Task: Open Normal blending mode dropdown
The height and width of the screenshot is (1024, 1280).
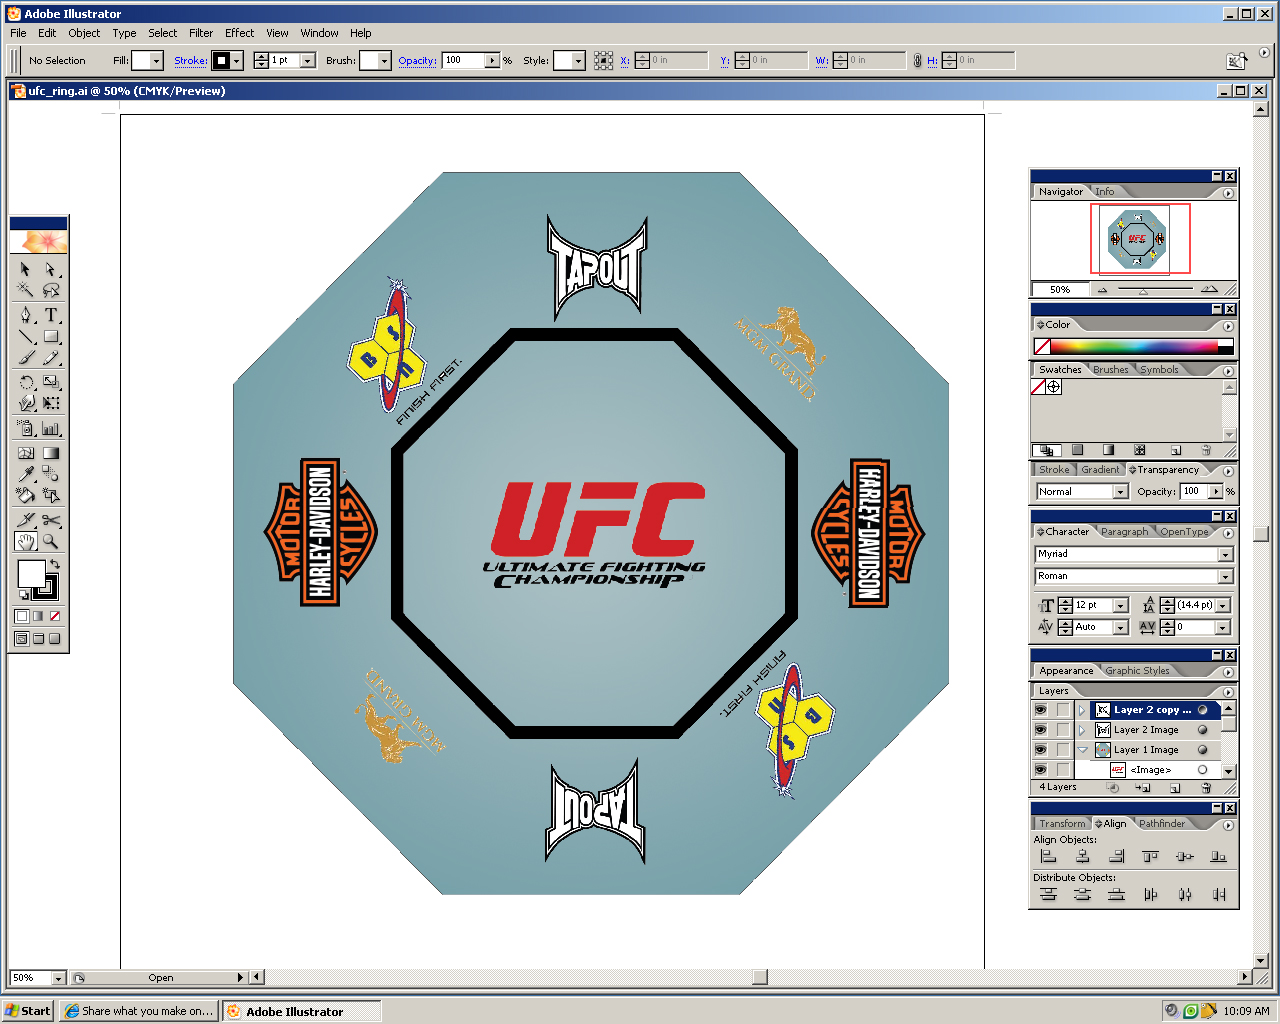Action: [x=1120, y=491]
